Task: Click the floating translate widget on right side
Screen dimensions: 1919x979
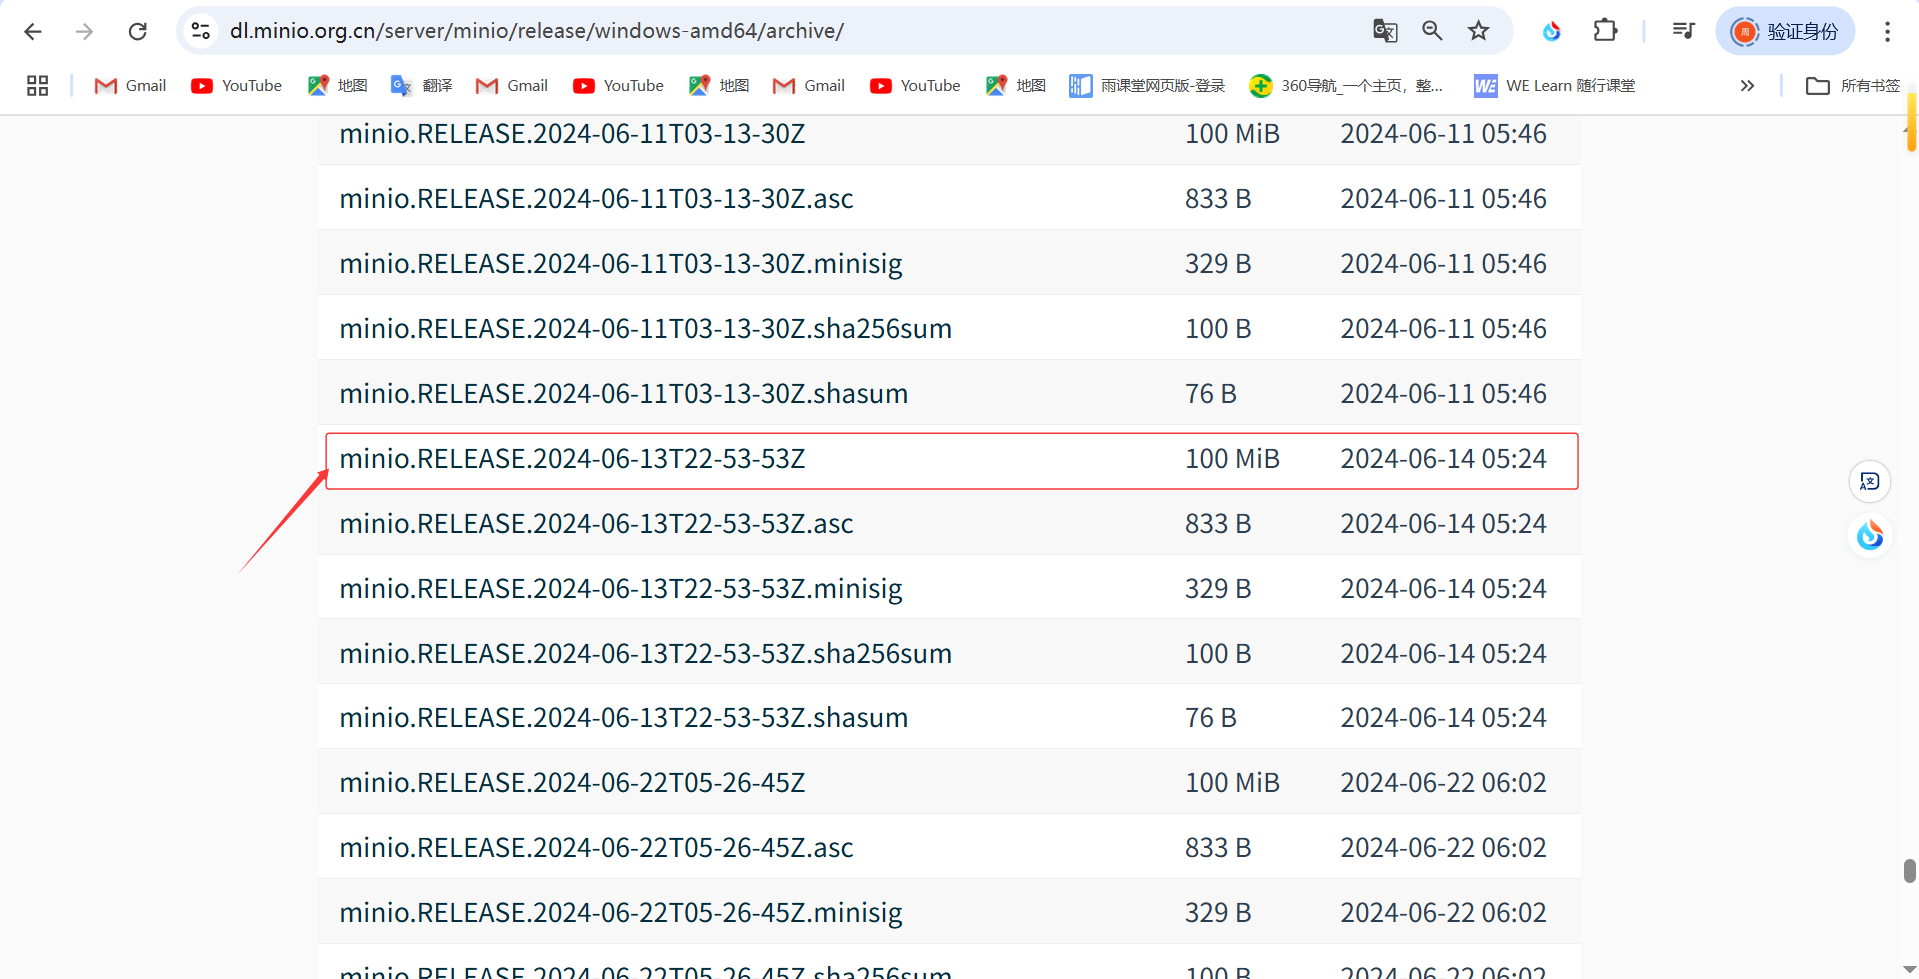Action: [1870, 482]
